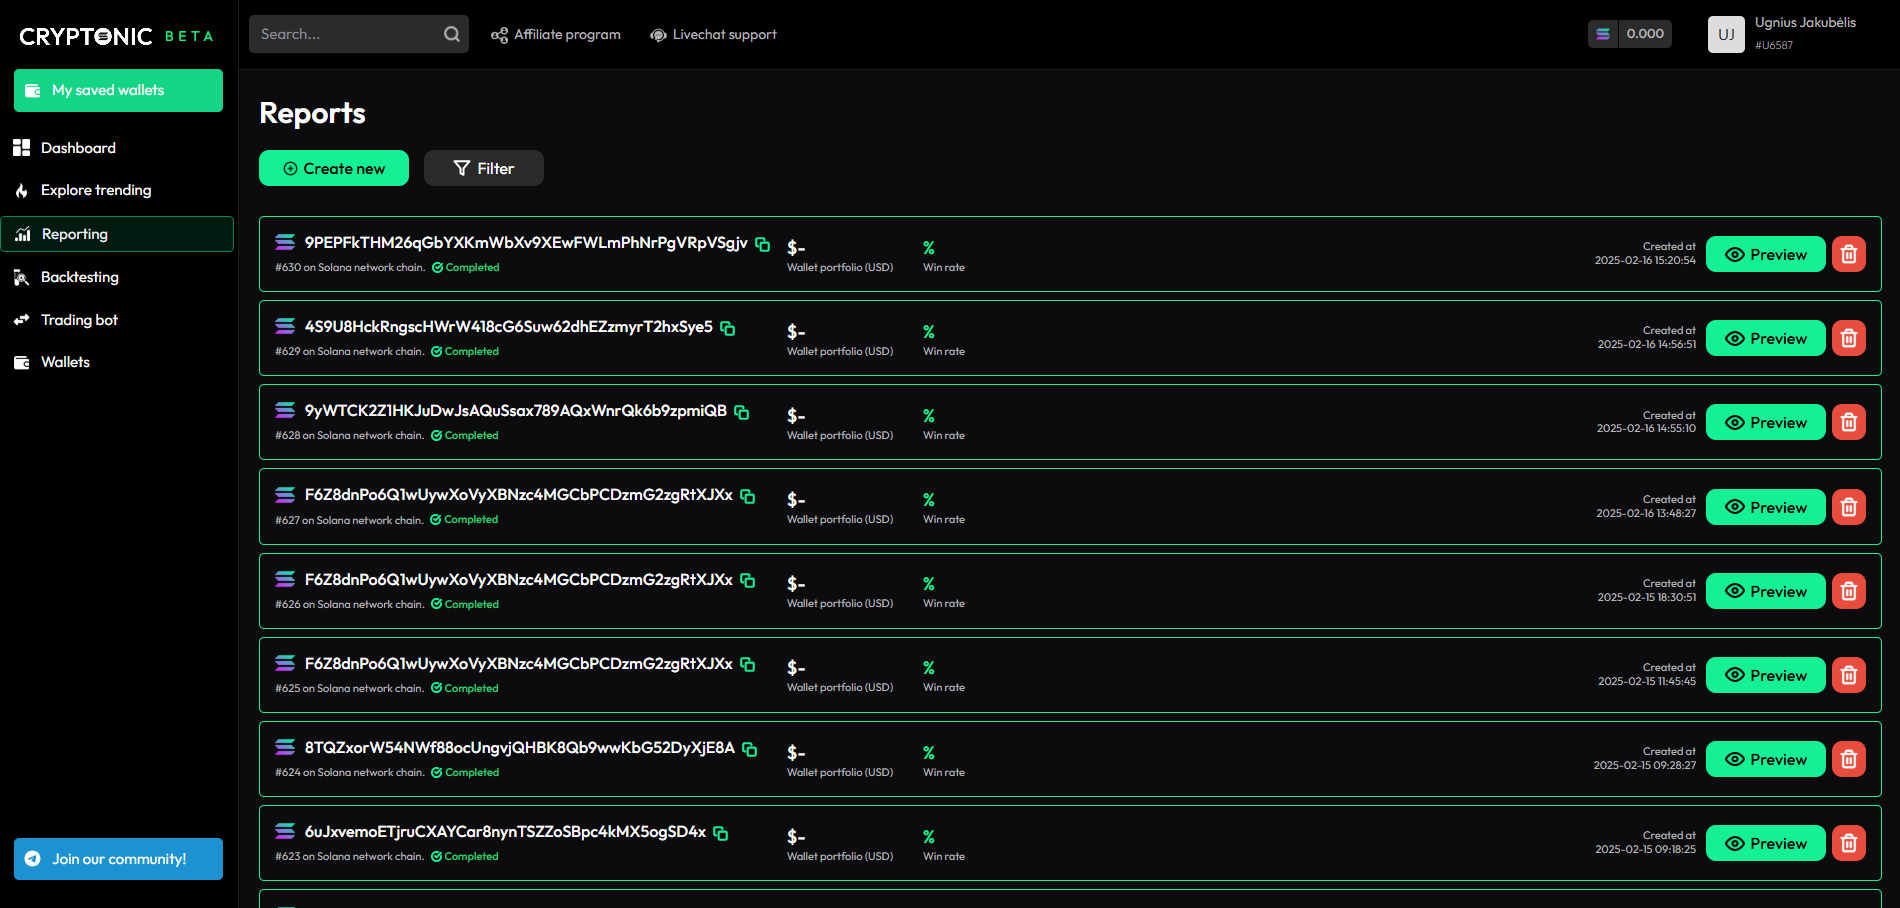Click wallet address 8TQZxorW54NWf88ocUngvj
Viewport: 1900px width, 908px height.
pyautogui.click(x=520, y=748)
